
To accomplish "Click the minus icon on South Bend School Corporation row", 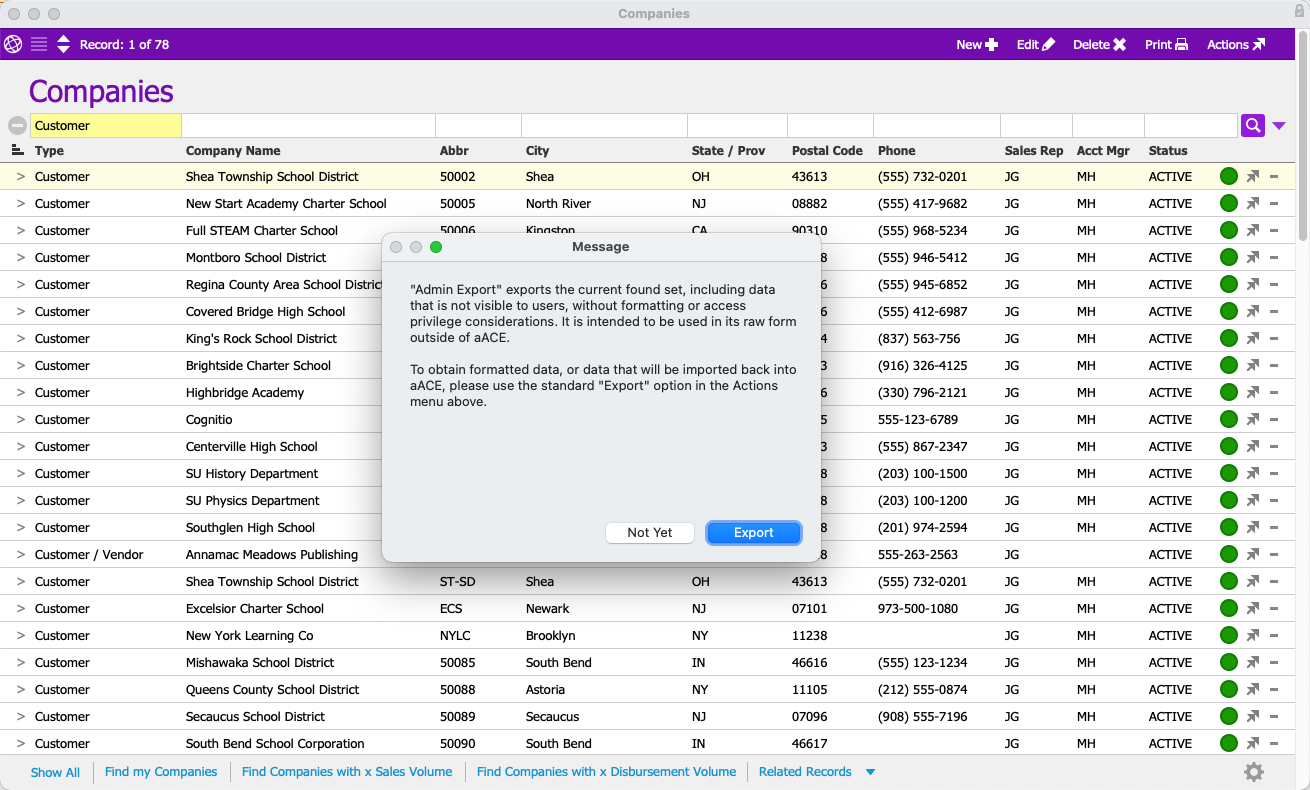I will pyautogui.click(x=1274, y=744).
